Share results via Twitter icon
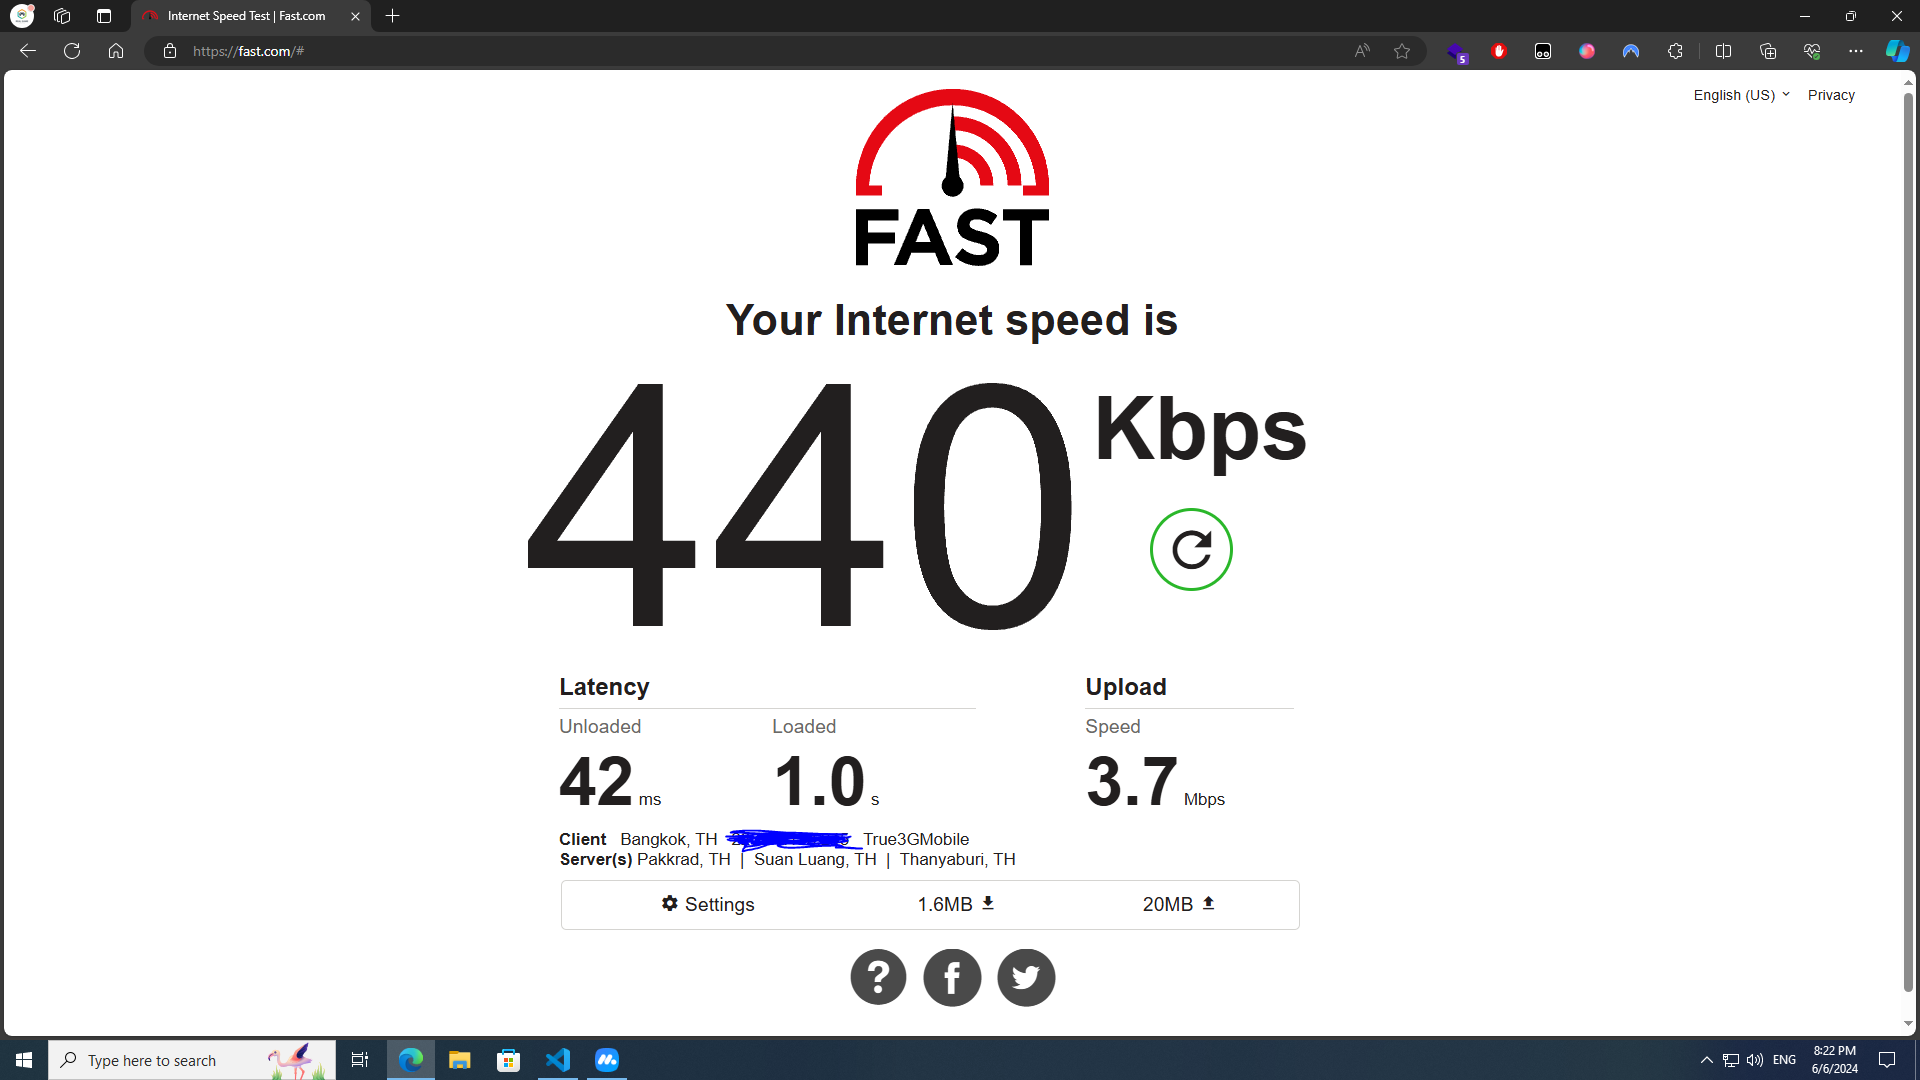 point(1026,977)
